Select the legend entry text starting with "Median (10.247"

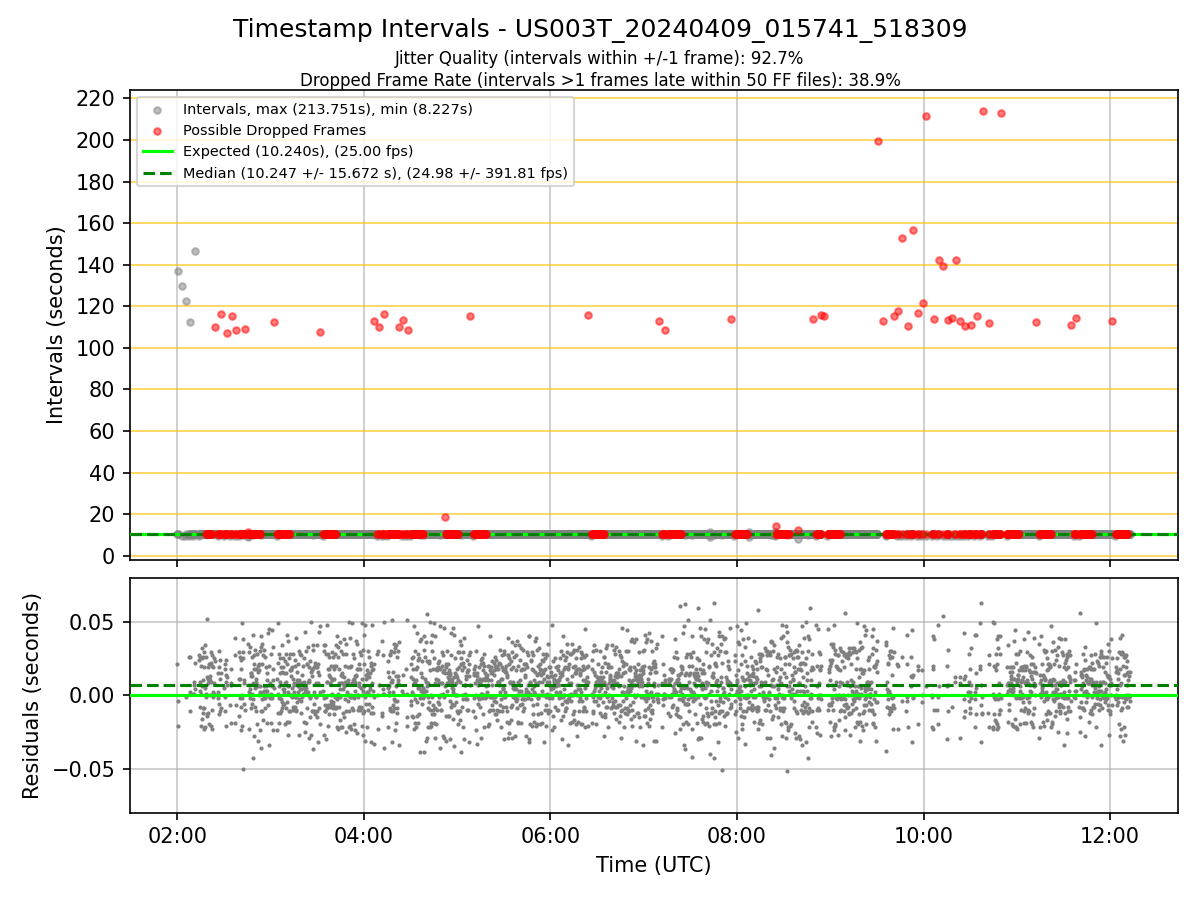tap(375, 173)
